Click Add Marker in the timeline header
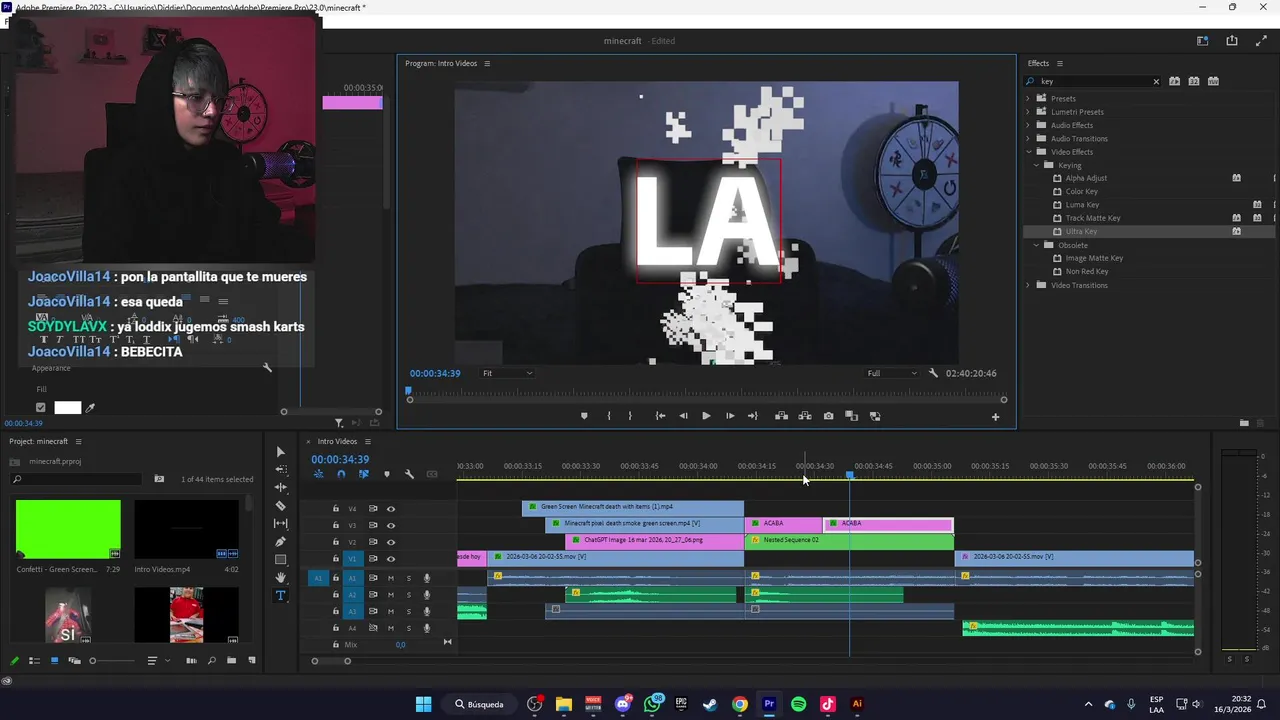 [x=387, y=474]
